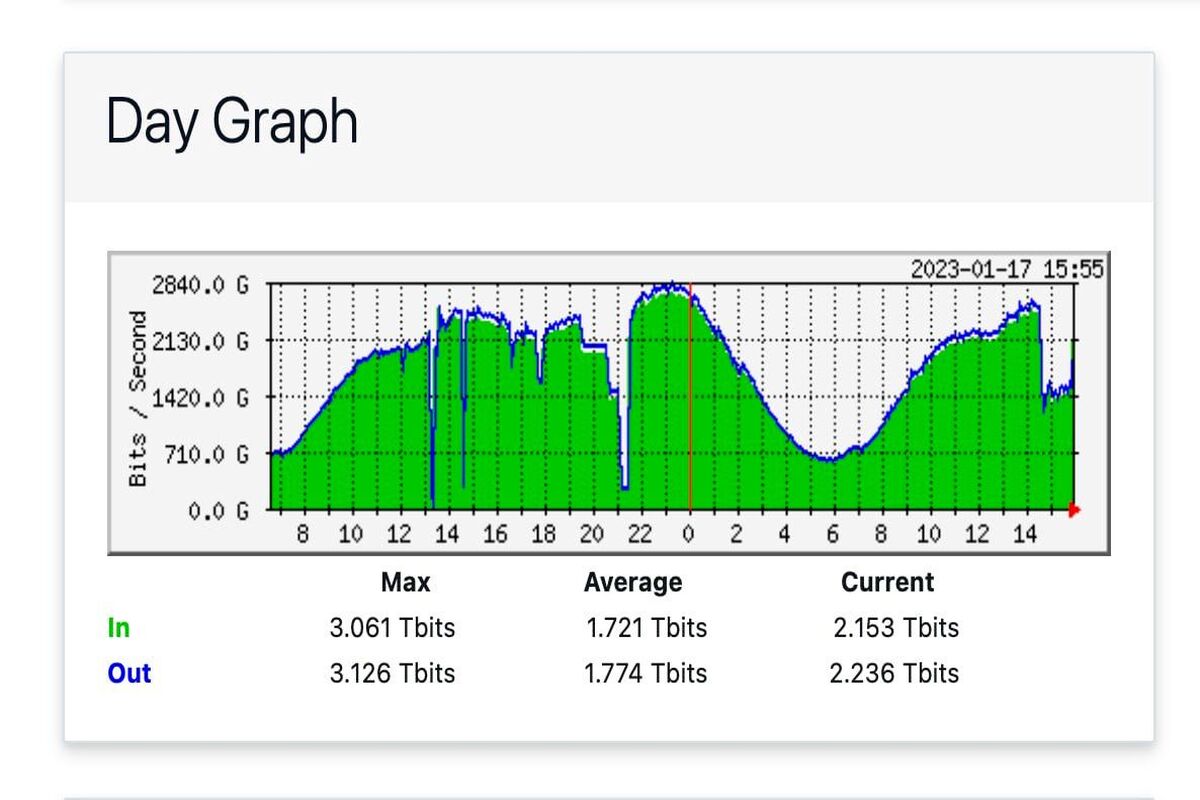The height and width of the screenshot is (800, 1200).
Task: Click the "710.0 G" y-axis label
Action: point(206,455)
